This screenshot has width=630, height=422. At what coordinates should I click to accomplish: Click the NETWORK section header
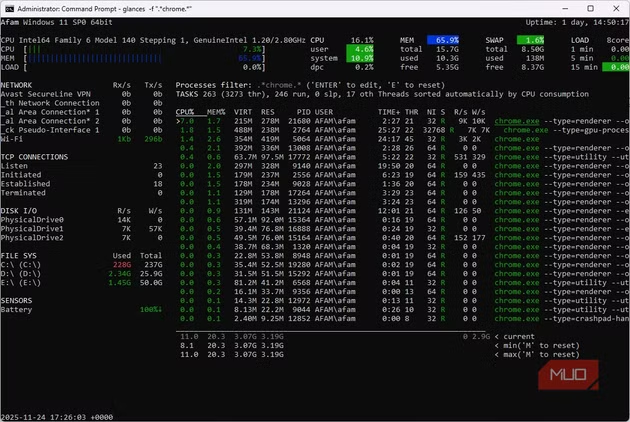[16, 86]
